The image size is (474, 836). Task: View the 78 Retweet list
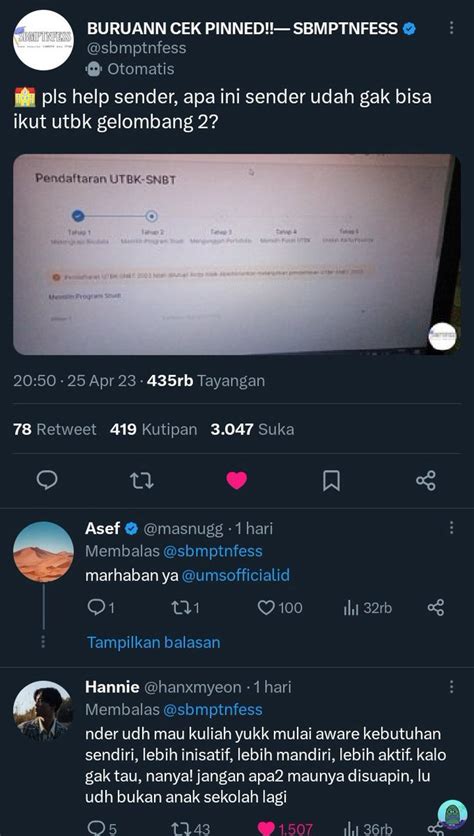[55, 429]
